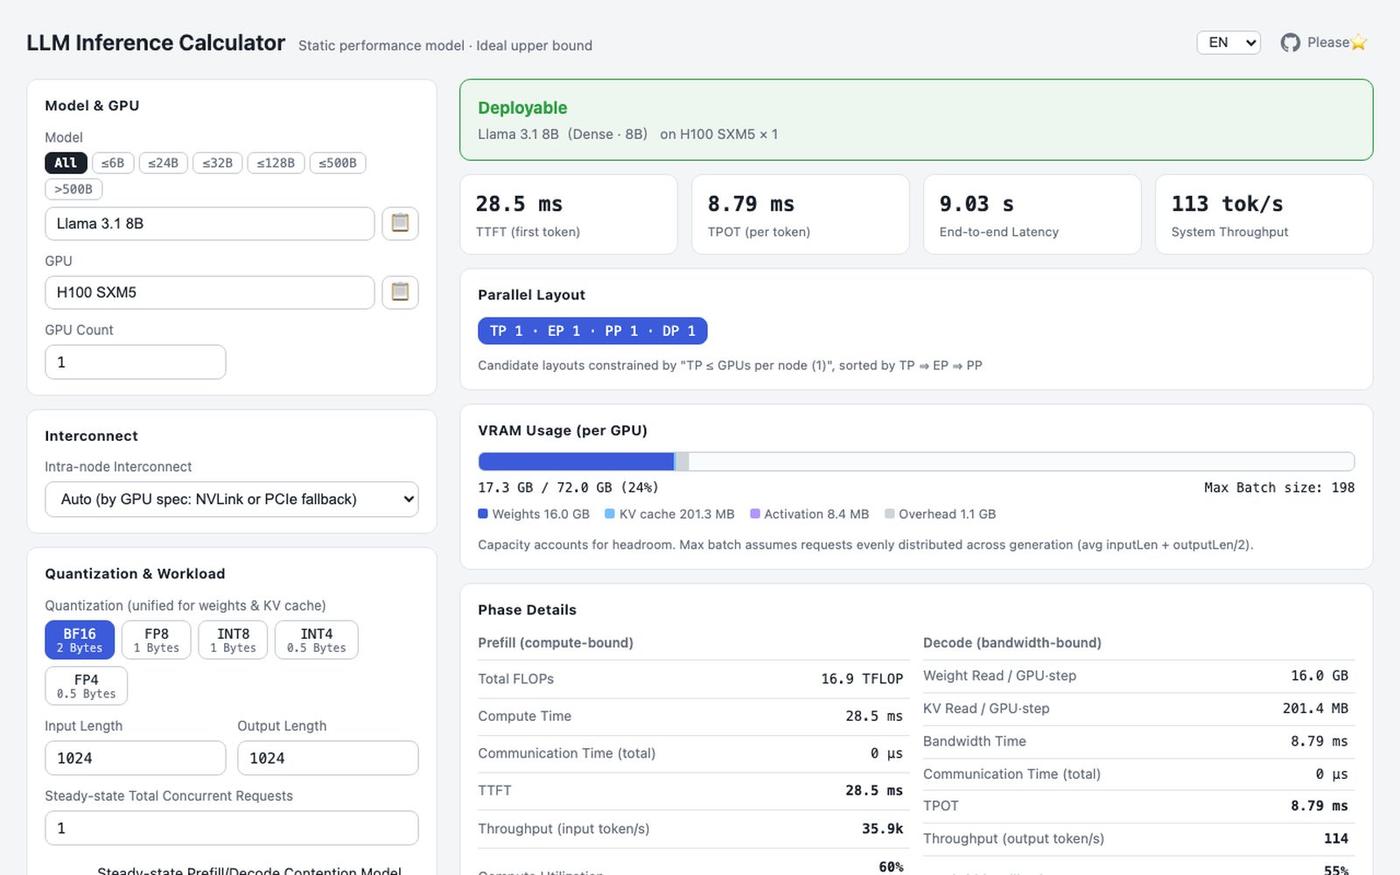The height and width of the screenshot is (875, 1400).
Task: Open the EN language dropdown
Action: [1229, 43]
